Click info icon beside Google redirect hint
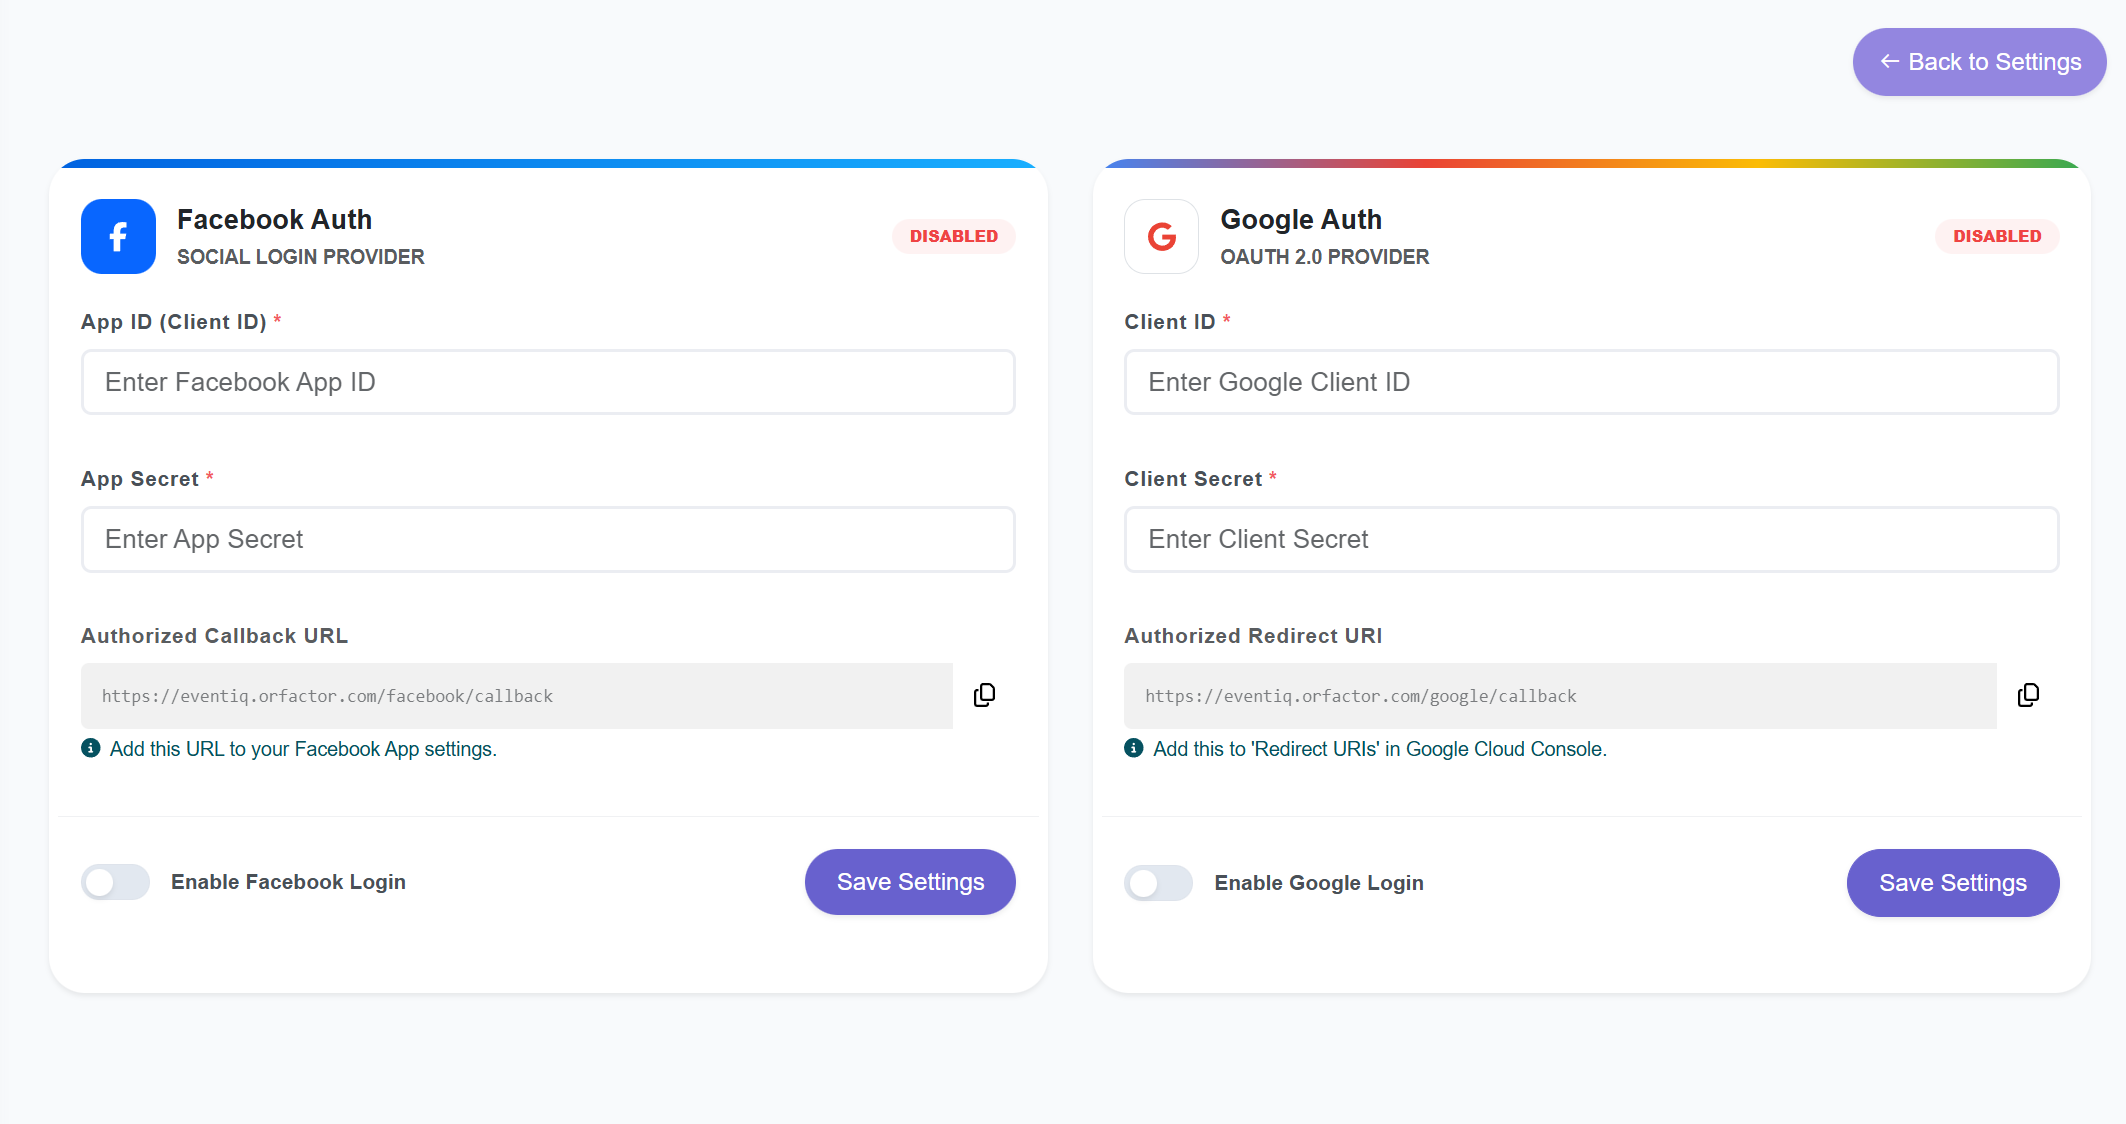 point(1134,748)
